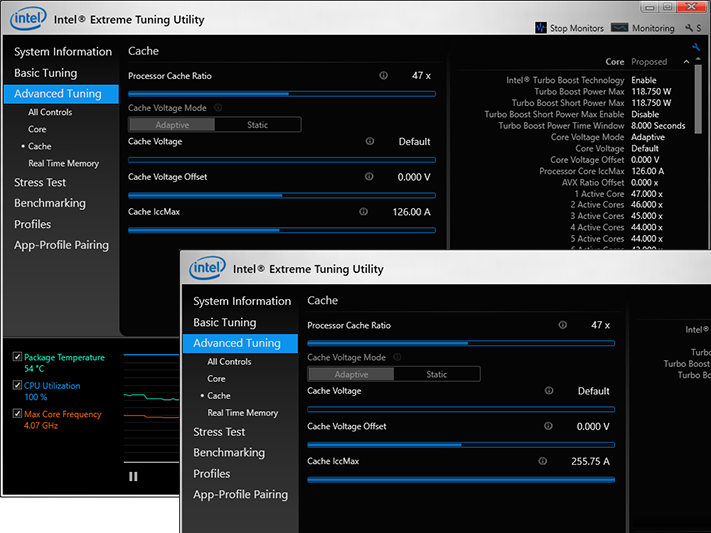Click Cache Voltage slider in front window
The image size is (711, 533).
(461, 409)
